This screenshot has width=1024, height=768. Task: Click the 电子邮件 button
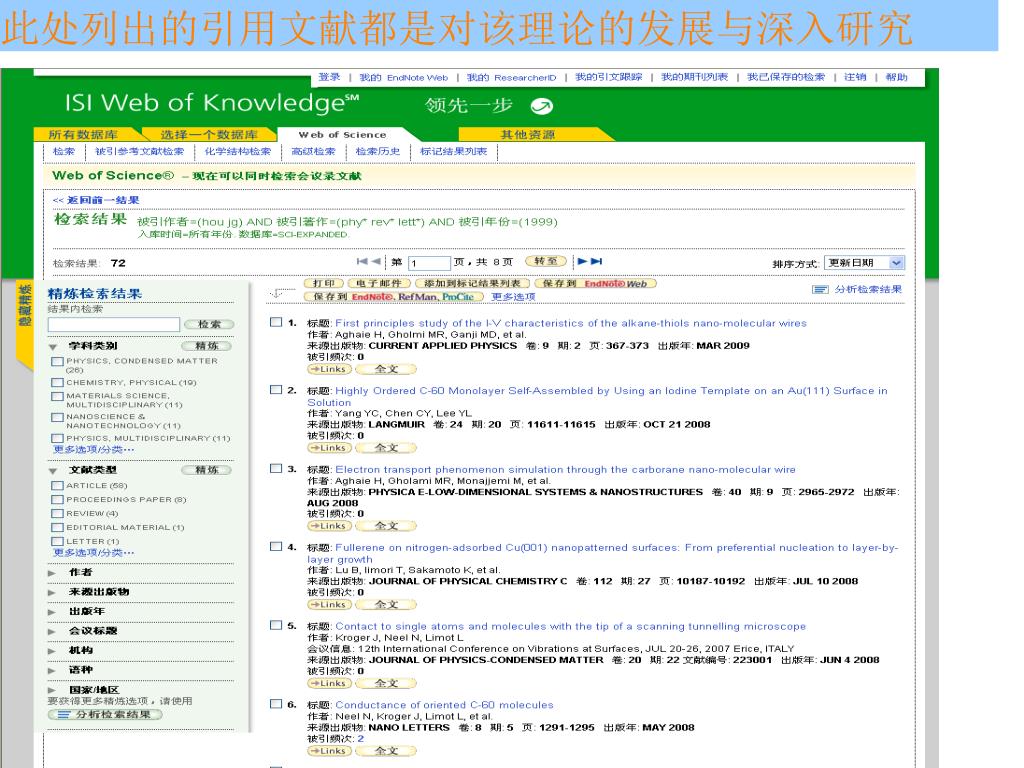click(x=379, y=283)
